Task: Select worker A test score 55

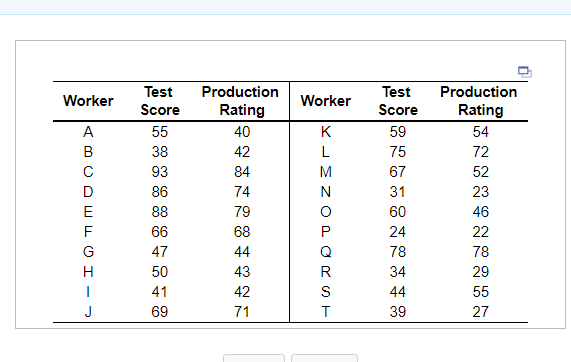Action: pyautogui.click(x=160, y=132)
